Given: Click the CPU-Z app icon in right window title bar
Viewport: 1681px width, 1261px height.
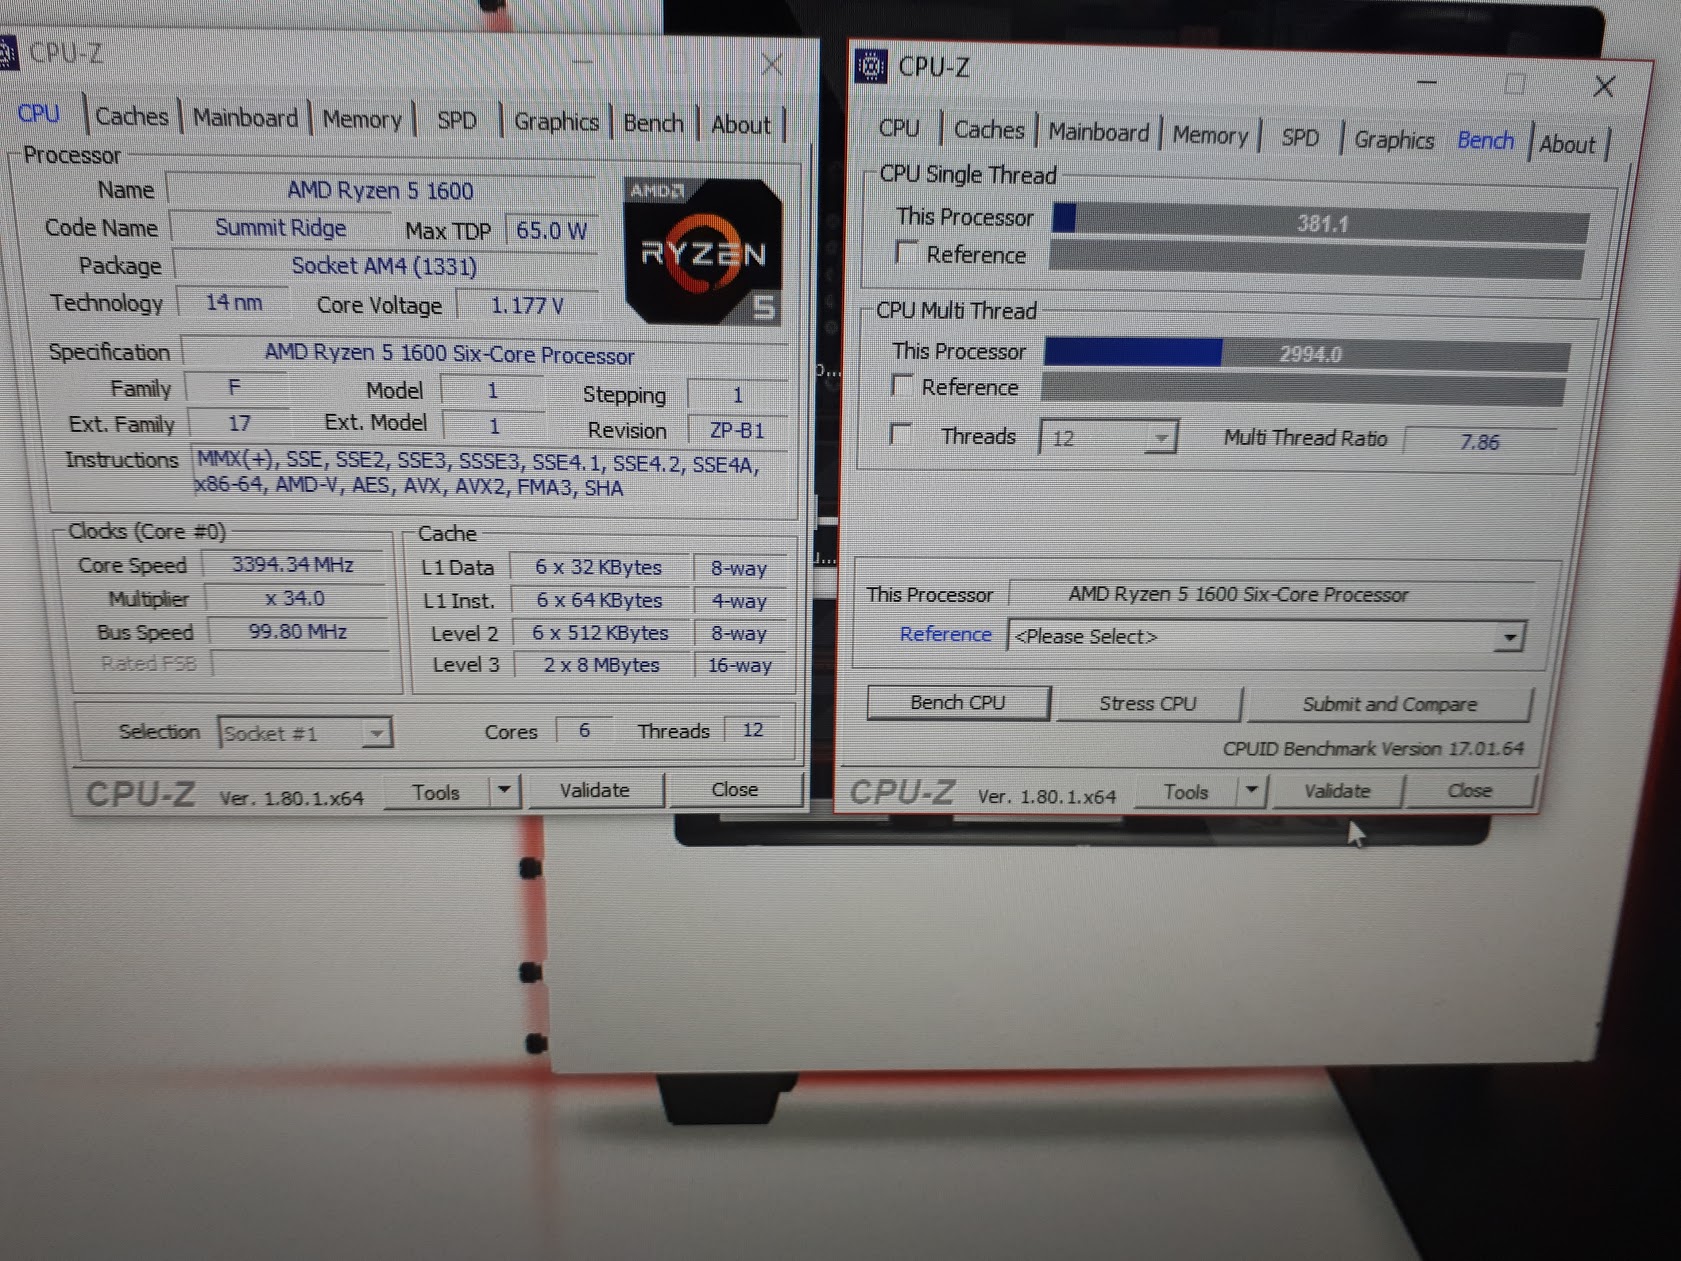Looking at the screenshot, I should [x=871, y=66].
